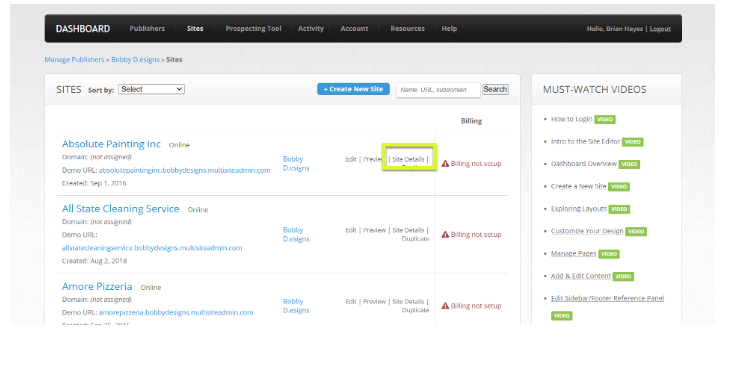Go to Manage Publishers breadcrumb
Viewport: 739px width, 391px height.
tap(74, 59)
